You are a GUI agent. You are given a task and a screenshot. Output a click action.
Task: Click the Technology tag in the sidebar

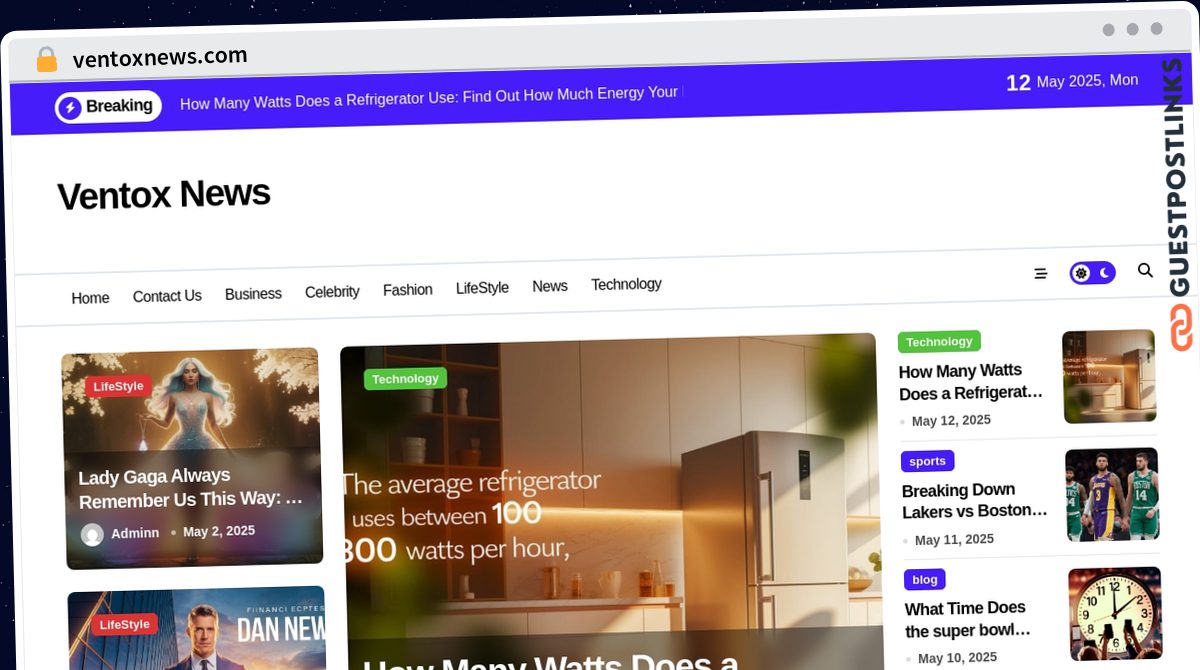[x=939, y=342]
